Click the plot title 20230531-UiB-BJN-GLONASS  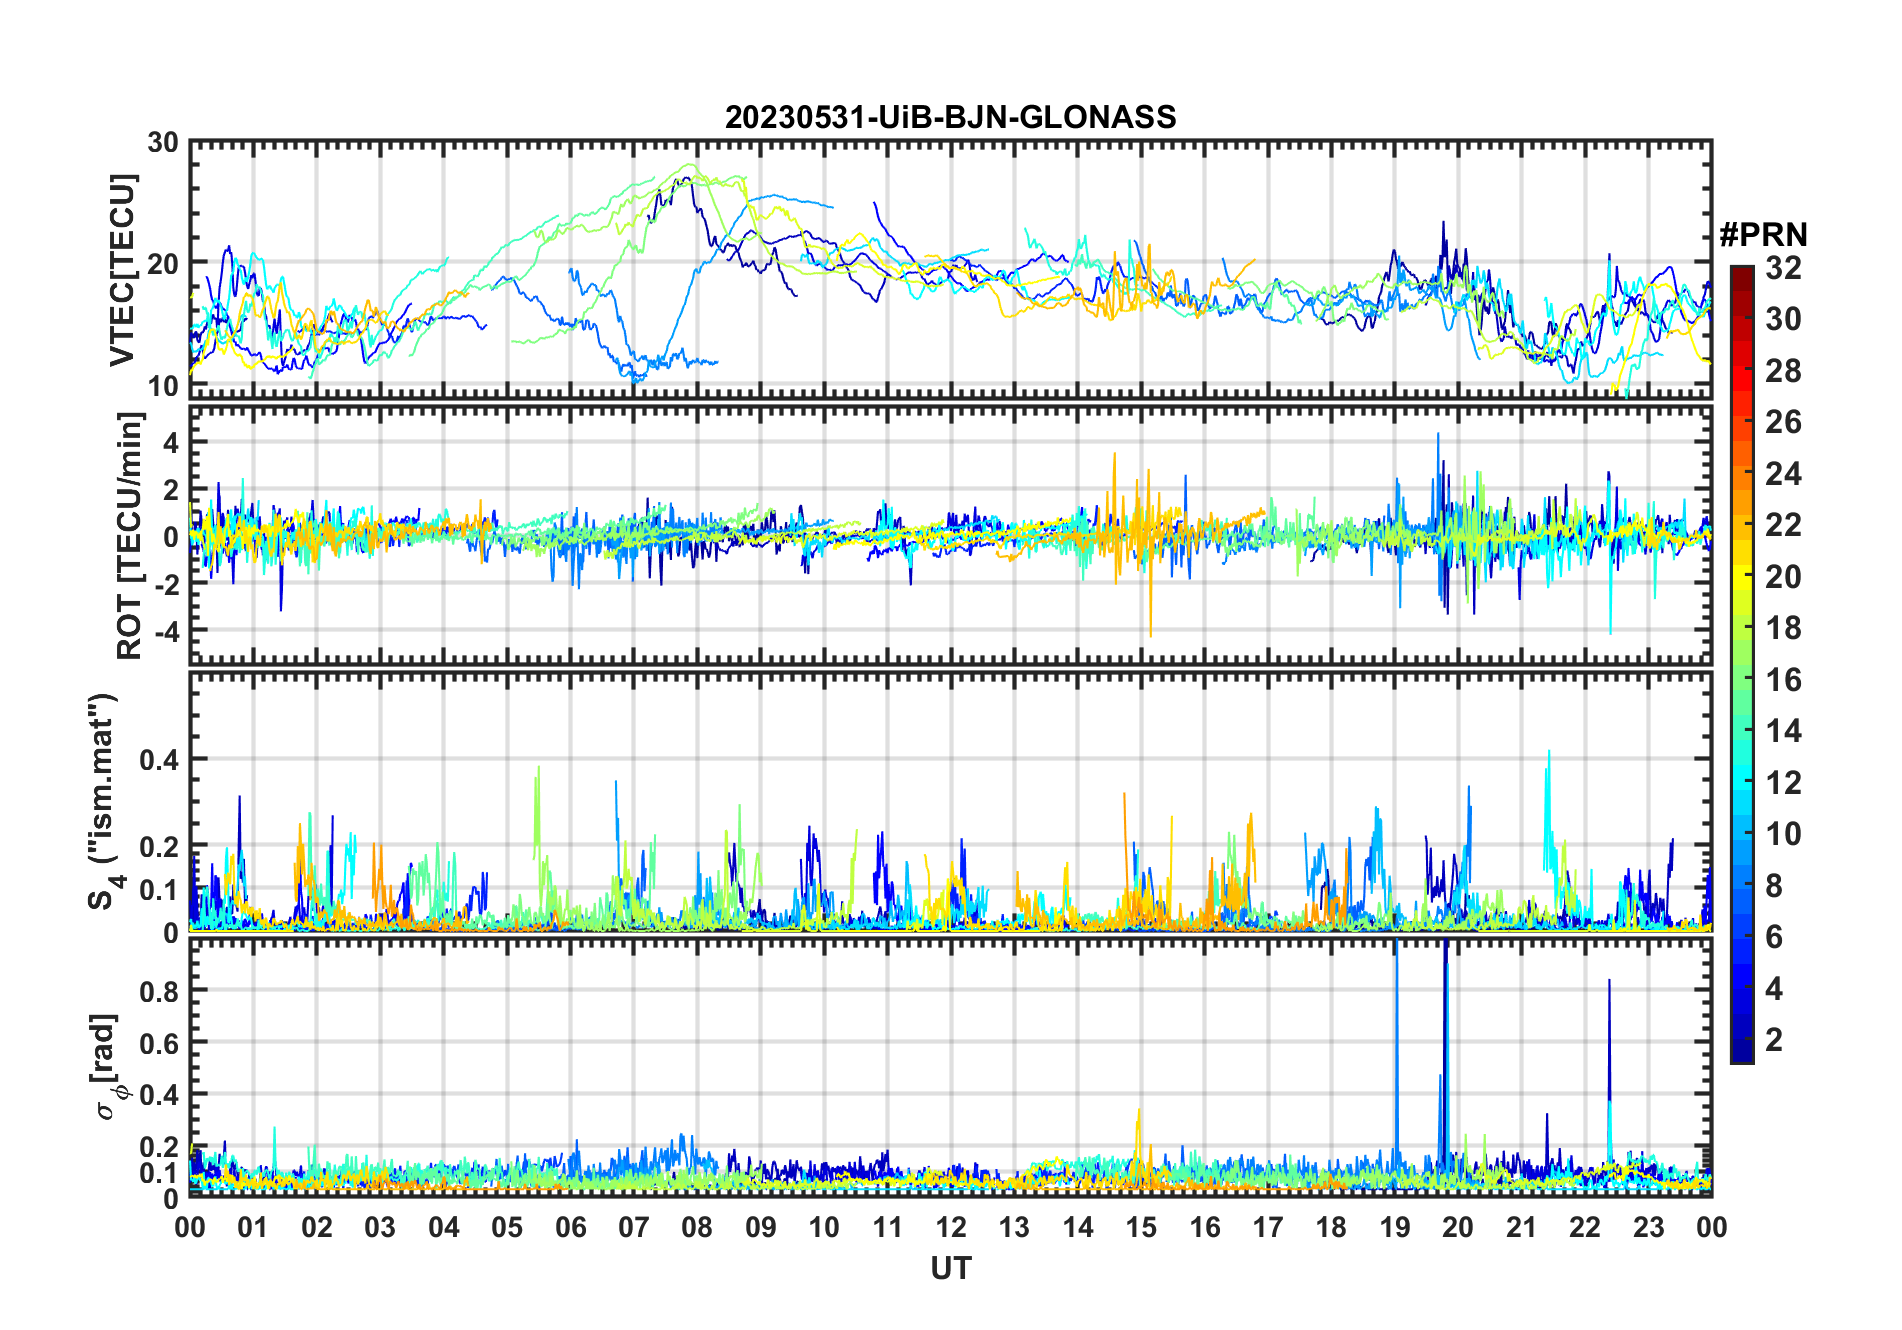(x=950, y=117)
